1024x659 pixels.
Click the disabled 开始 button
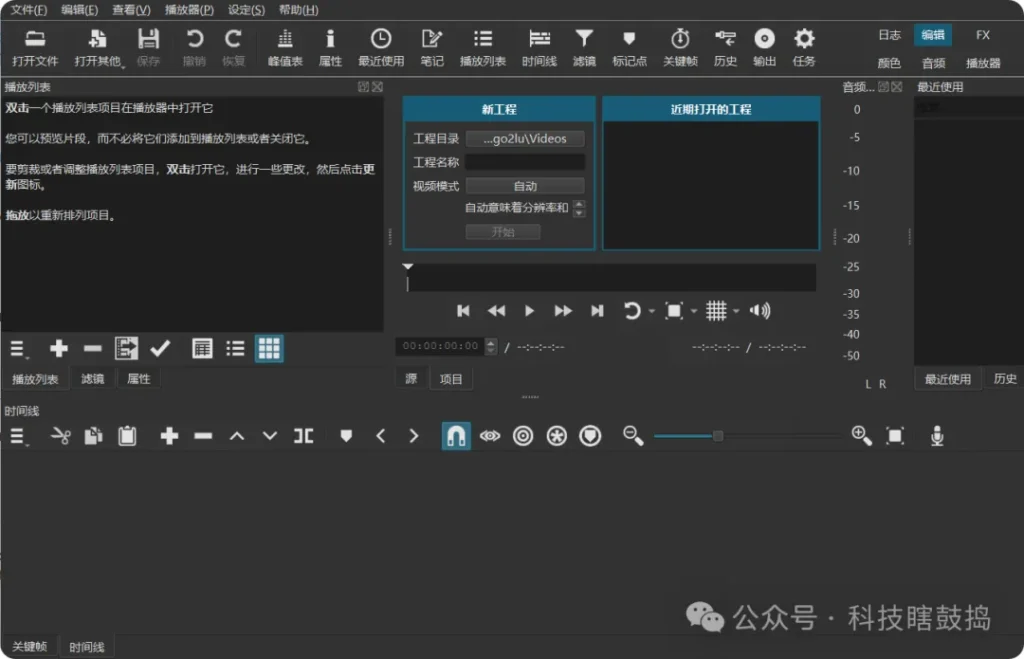[503, 232]
